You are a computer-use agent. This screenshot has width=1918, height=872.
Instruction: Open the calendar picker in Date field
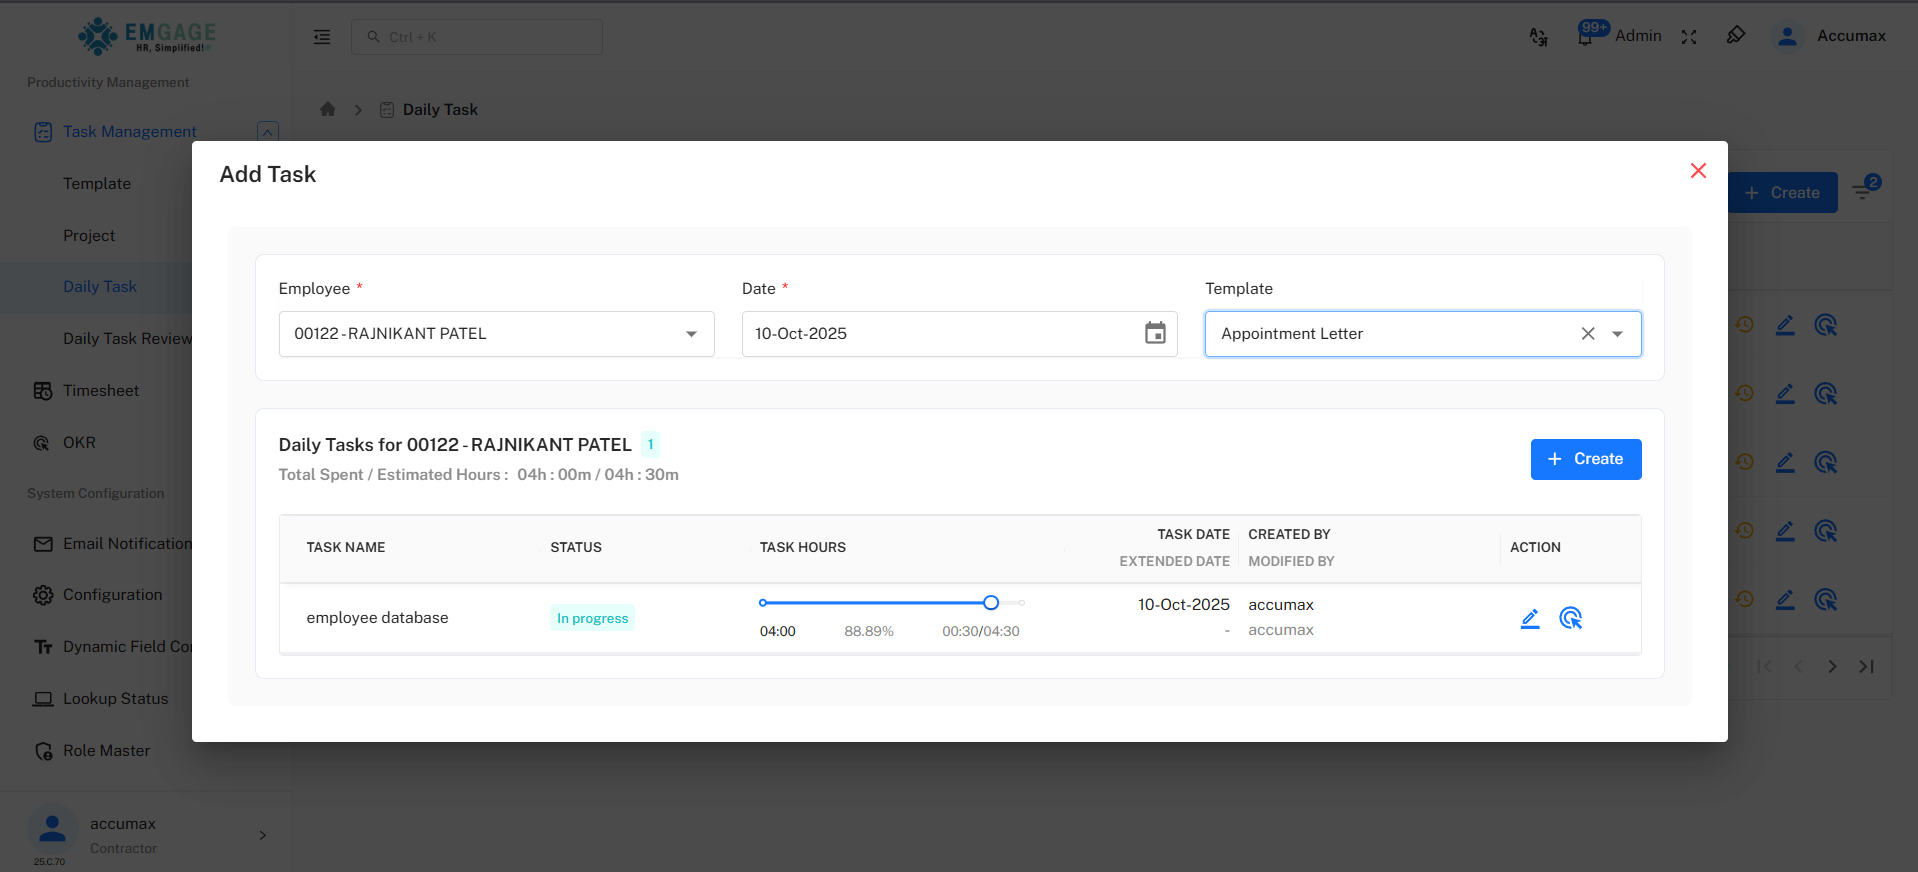(x=1155, y=334)
